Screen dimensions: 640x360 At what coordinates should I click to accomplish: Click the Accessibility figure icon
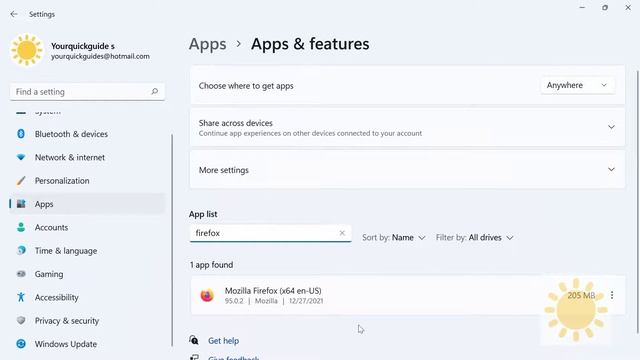21,297
